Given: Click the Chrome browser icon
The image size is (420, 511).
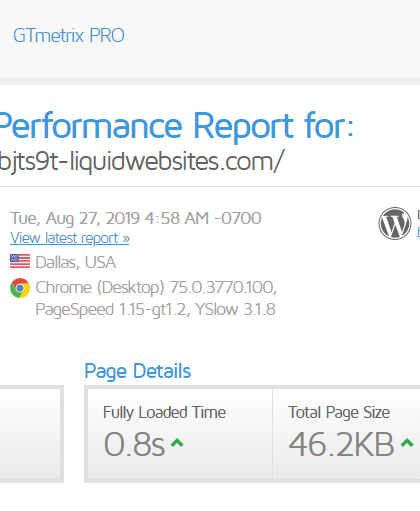Looking at the screenshot, I should [x=20, y=288].
